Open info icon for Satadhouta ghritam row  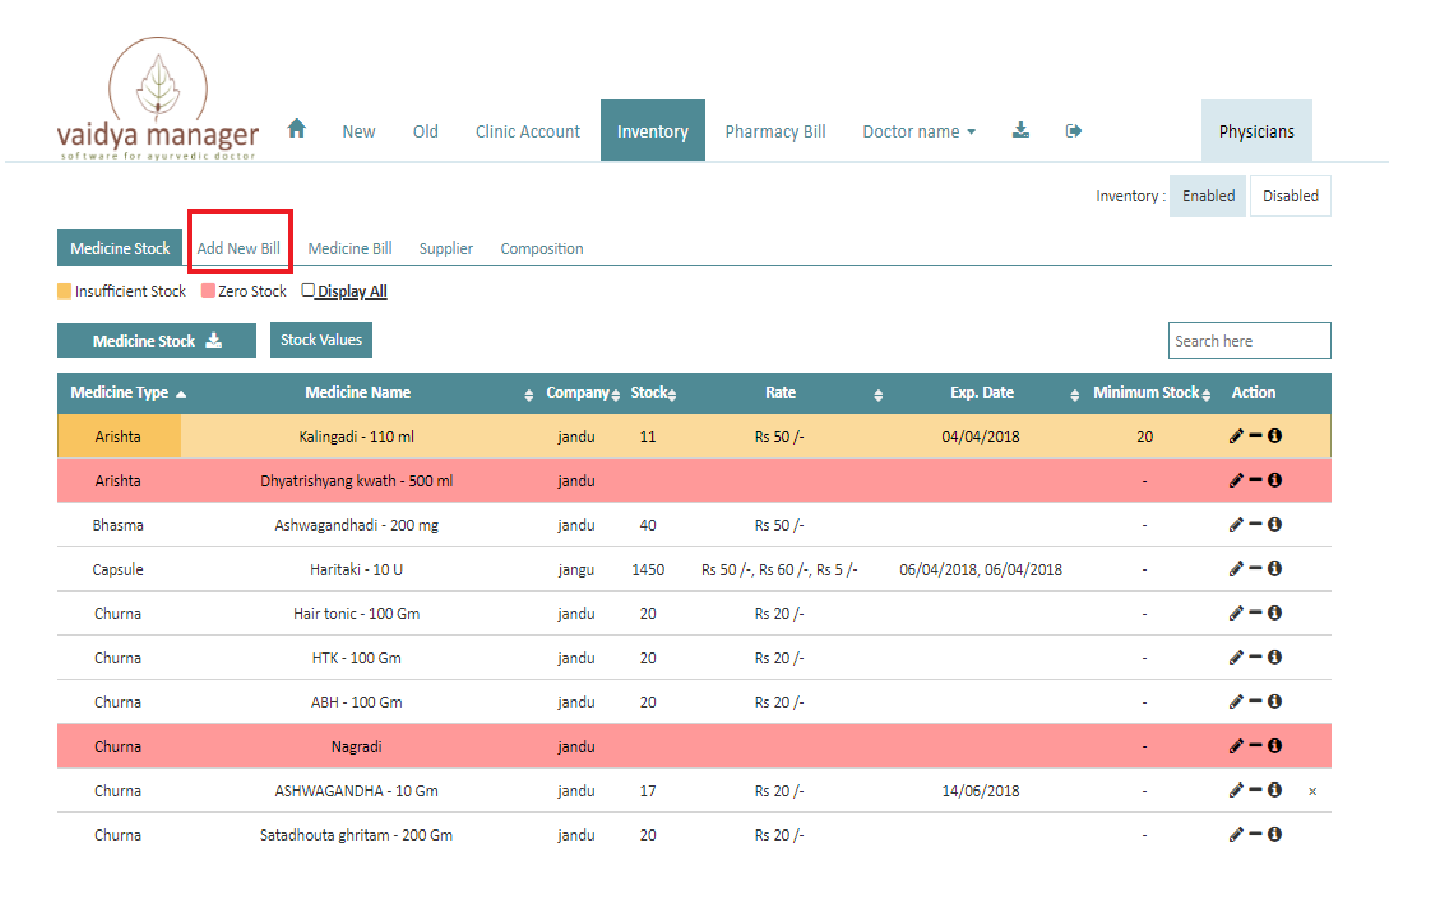tap(1275, 834)
